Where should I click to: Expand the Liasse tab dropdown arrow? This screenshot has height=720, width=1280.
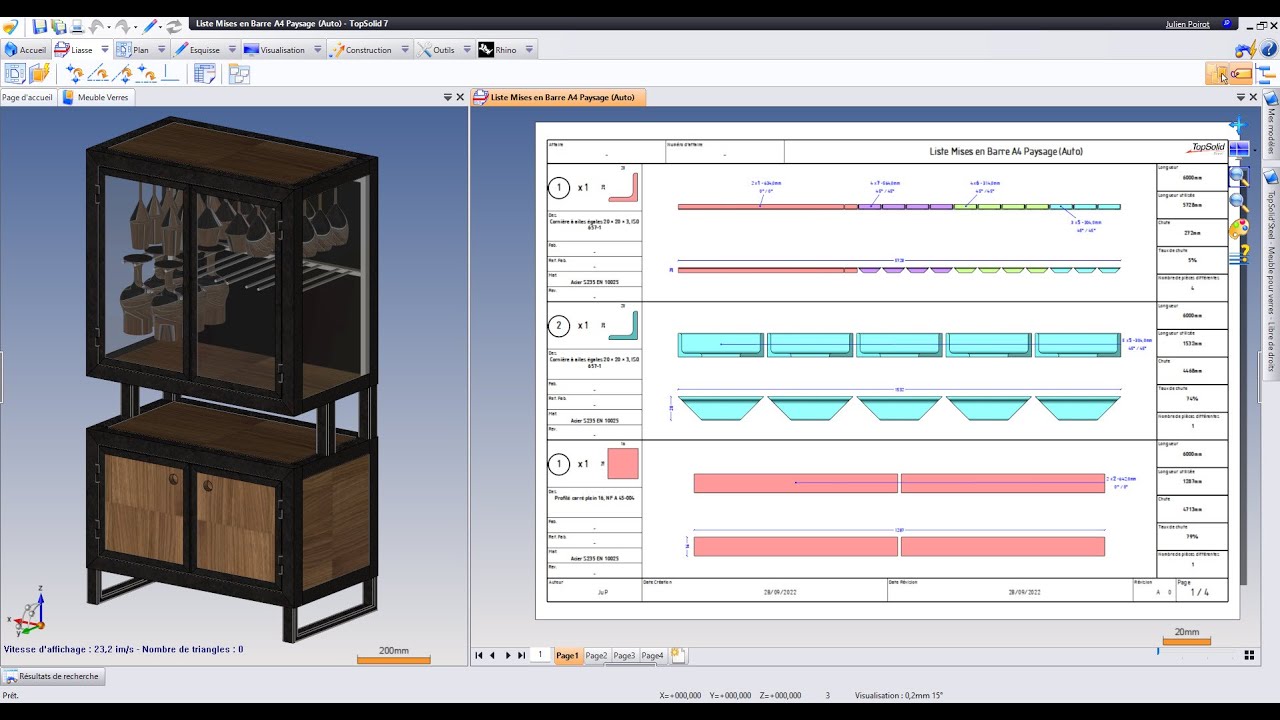click(105, 49)
